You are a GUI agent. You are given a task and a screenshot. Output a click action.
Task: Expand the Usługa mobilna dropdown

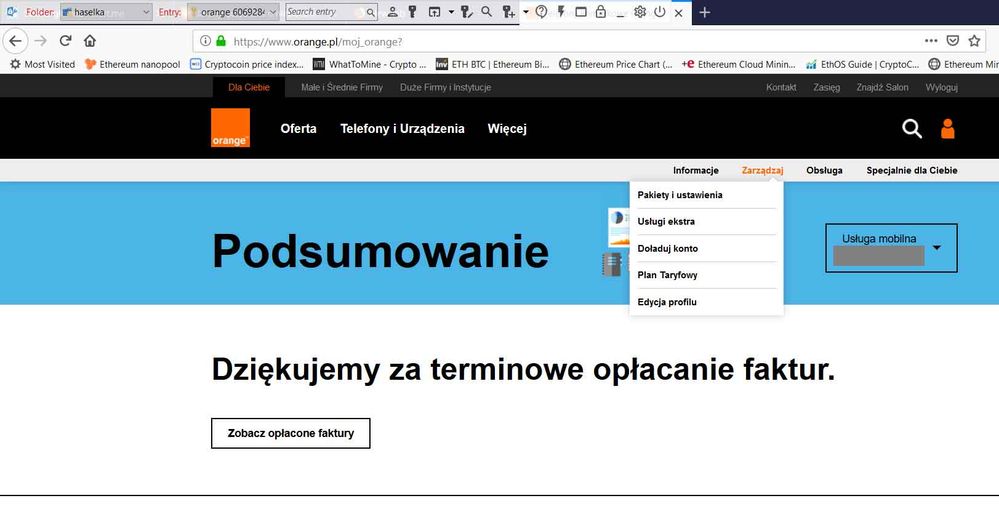coord(937,247)
